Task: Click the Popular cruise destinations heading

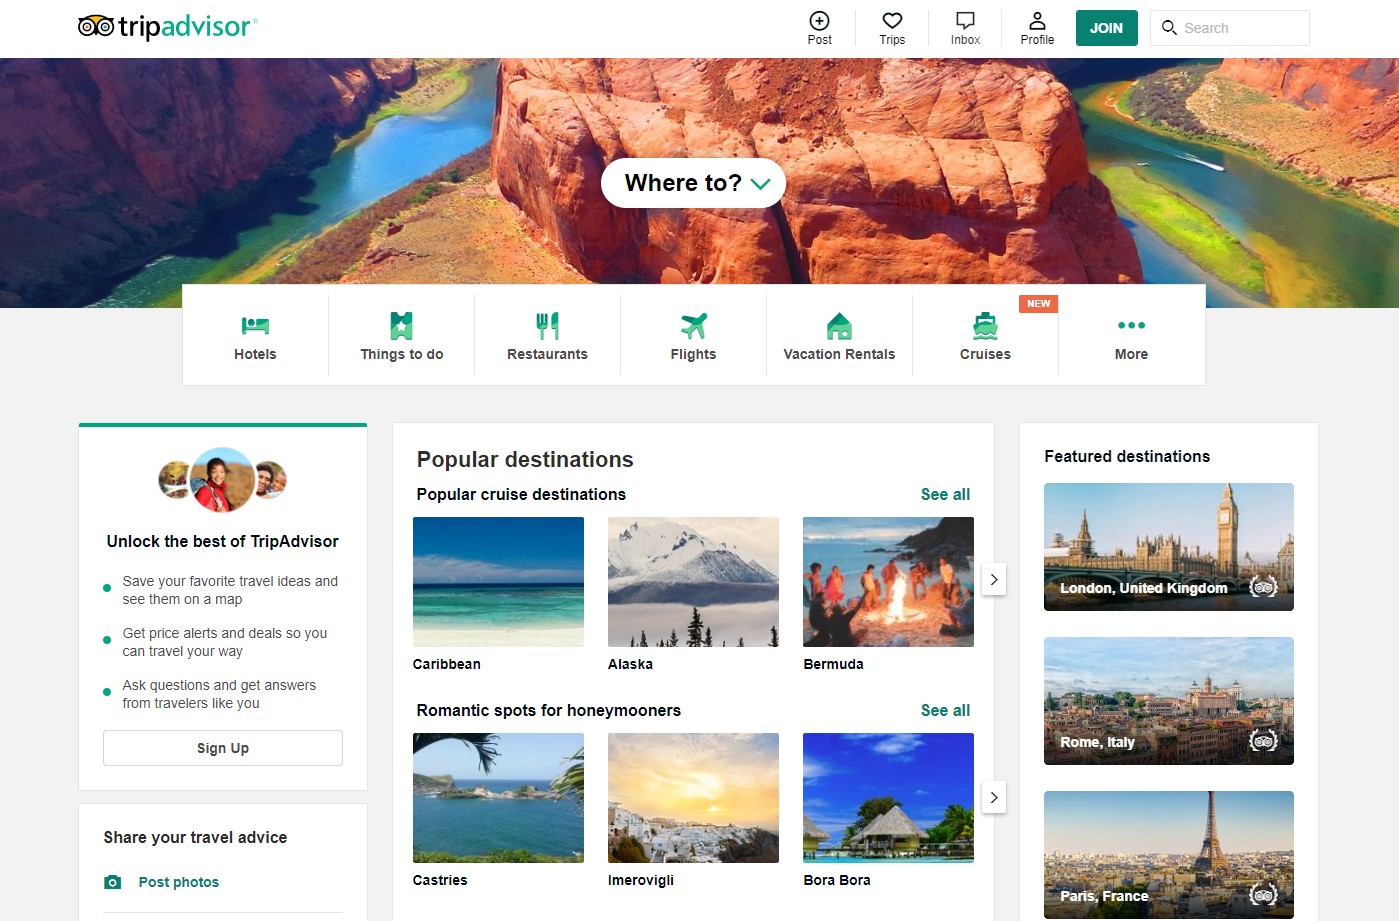Action: pos(521,494)
